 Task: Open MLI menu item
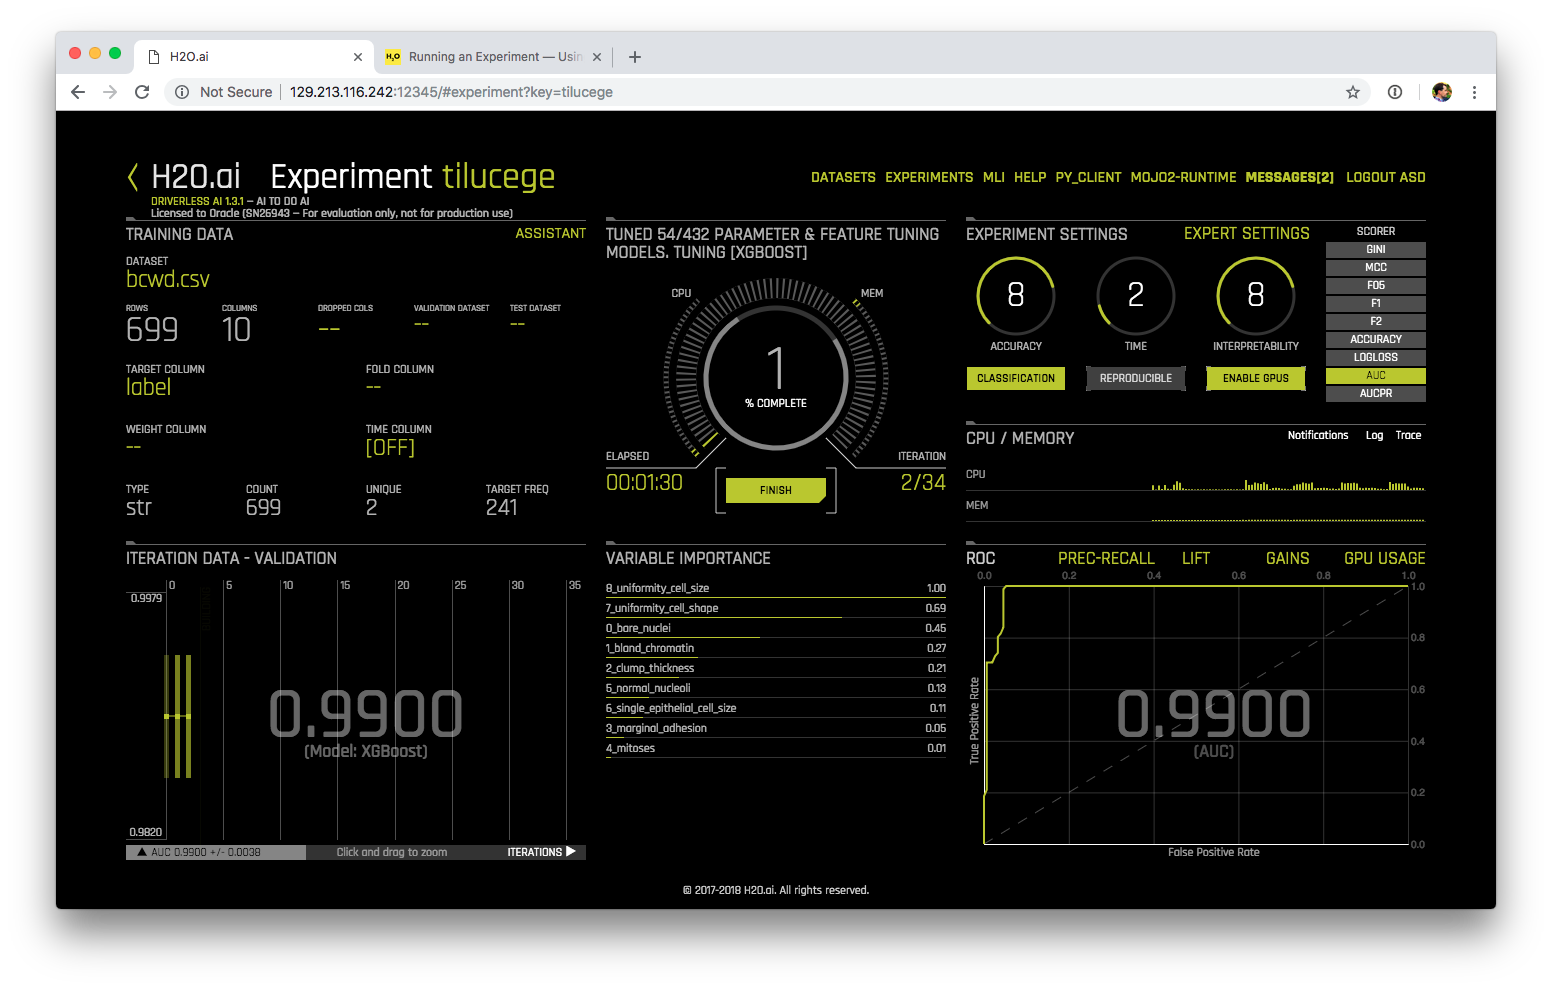[x=994, y=177]
